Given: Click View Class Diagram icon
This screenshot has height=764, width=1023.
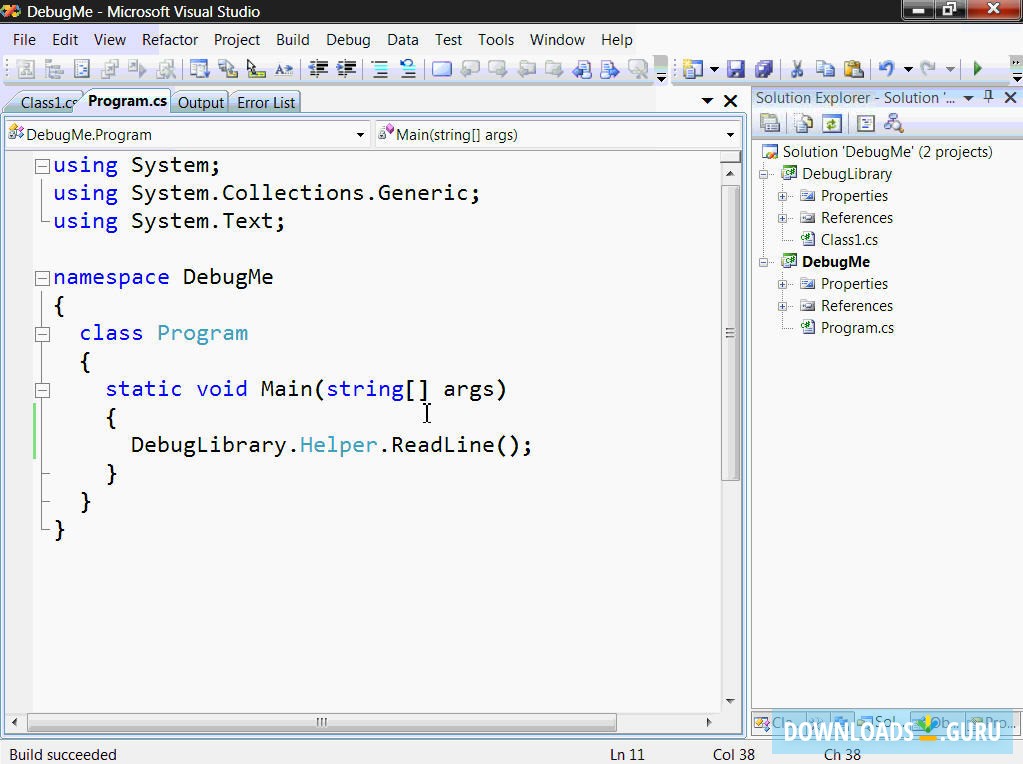Looking at the screenshot, I should point(894,123).
